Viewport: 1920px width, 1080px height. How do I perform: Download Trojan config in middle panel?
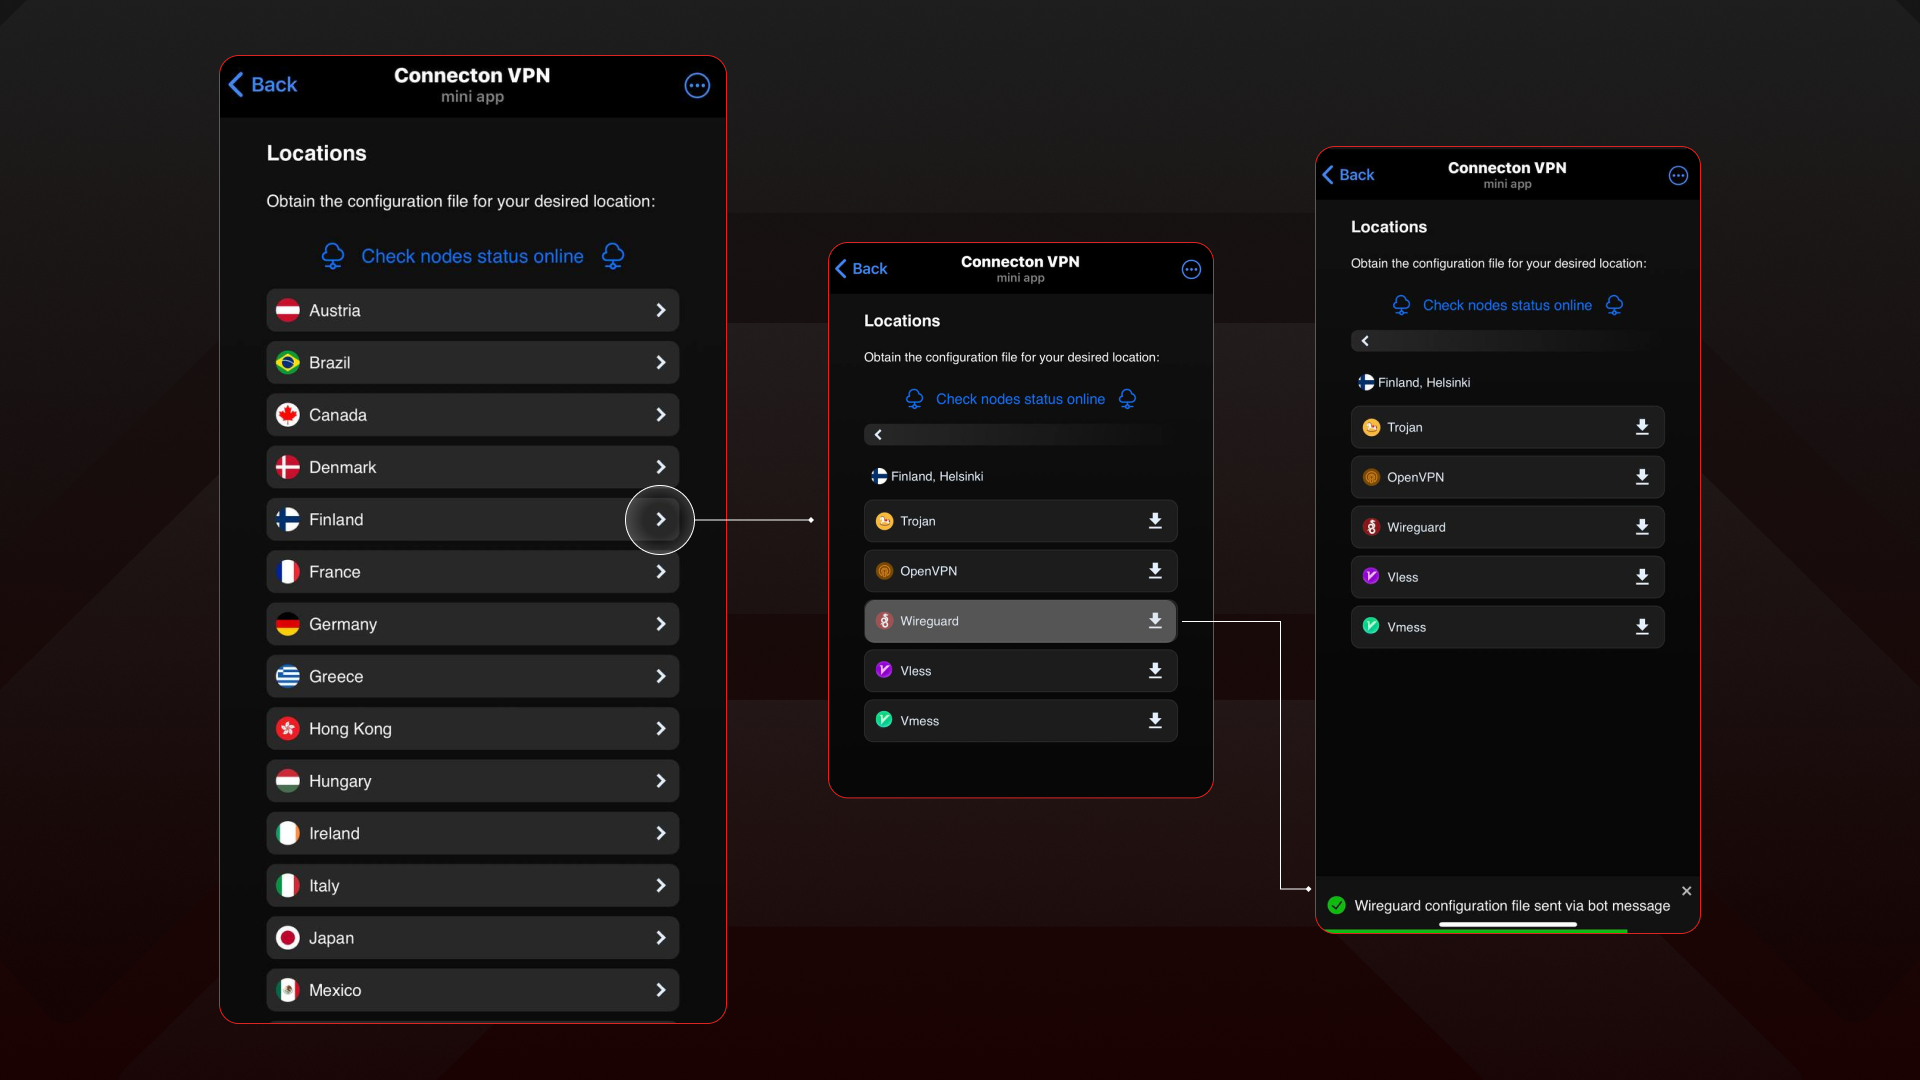click(1155, 521)
